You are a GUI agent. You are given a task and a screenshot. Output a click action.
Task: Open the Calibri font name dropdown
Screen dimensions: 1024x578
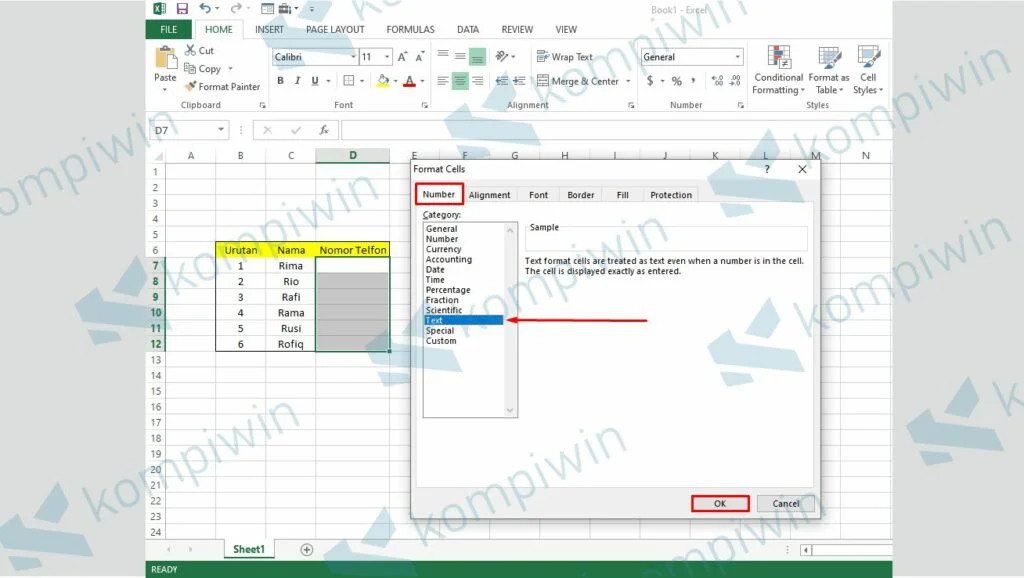(350, 57)
